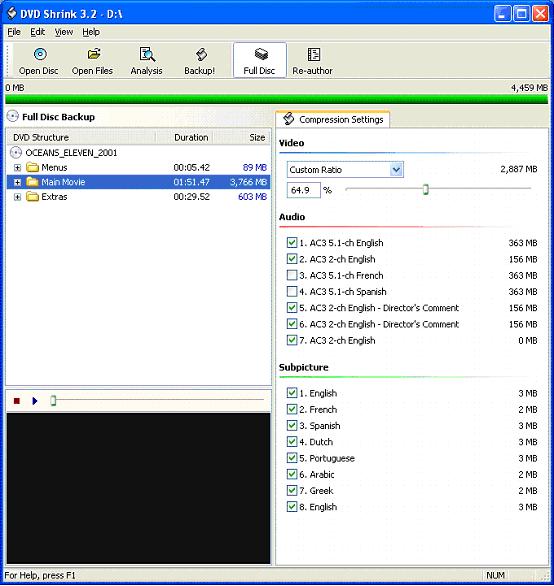Click the preview seek slider handle

pyautogui.click(x=53, y=401)
